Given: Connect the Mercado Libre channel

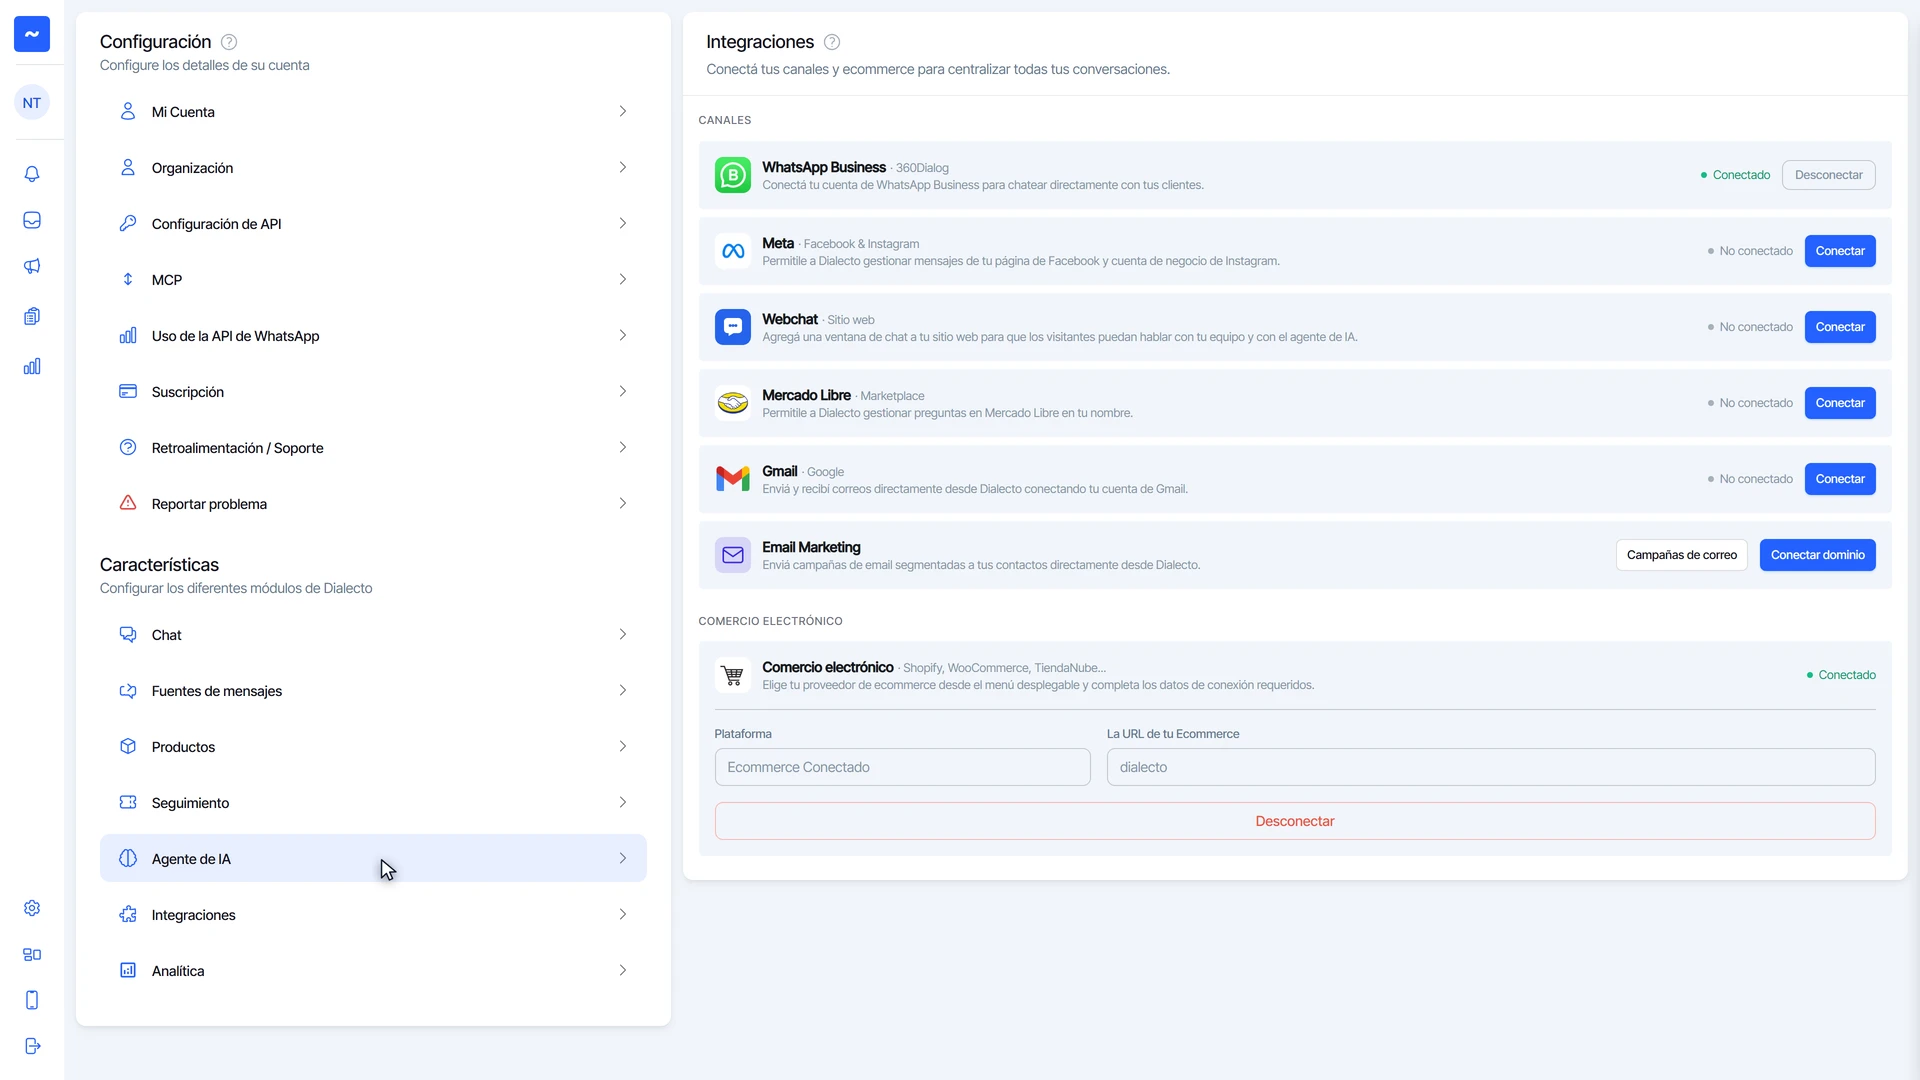Looking at the screenshot, I should point(1840,403).
